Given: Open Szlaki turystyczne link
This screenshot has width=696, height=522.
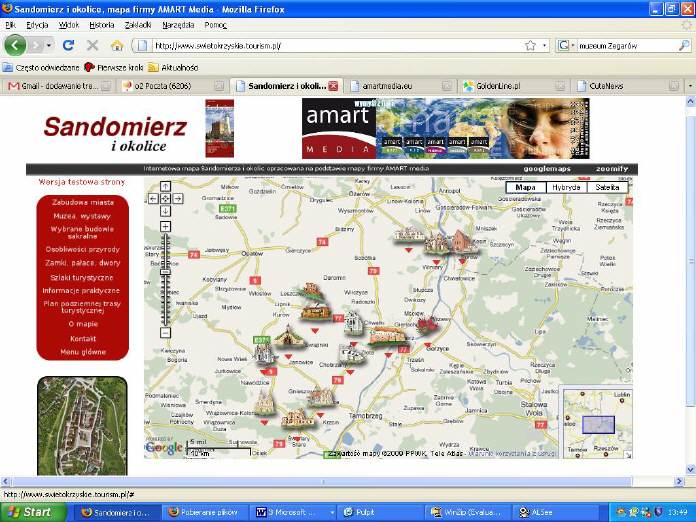Looking at the screenshot, I should 82,278.
